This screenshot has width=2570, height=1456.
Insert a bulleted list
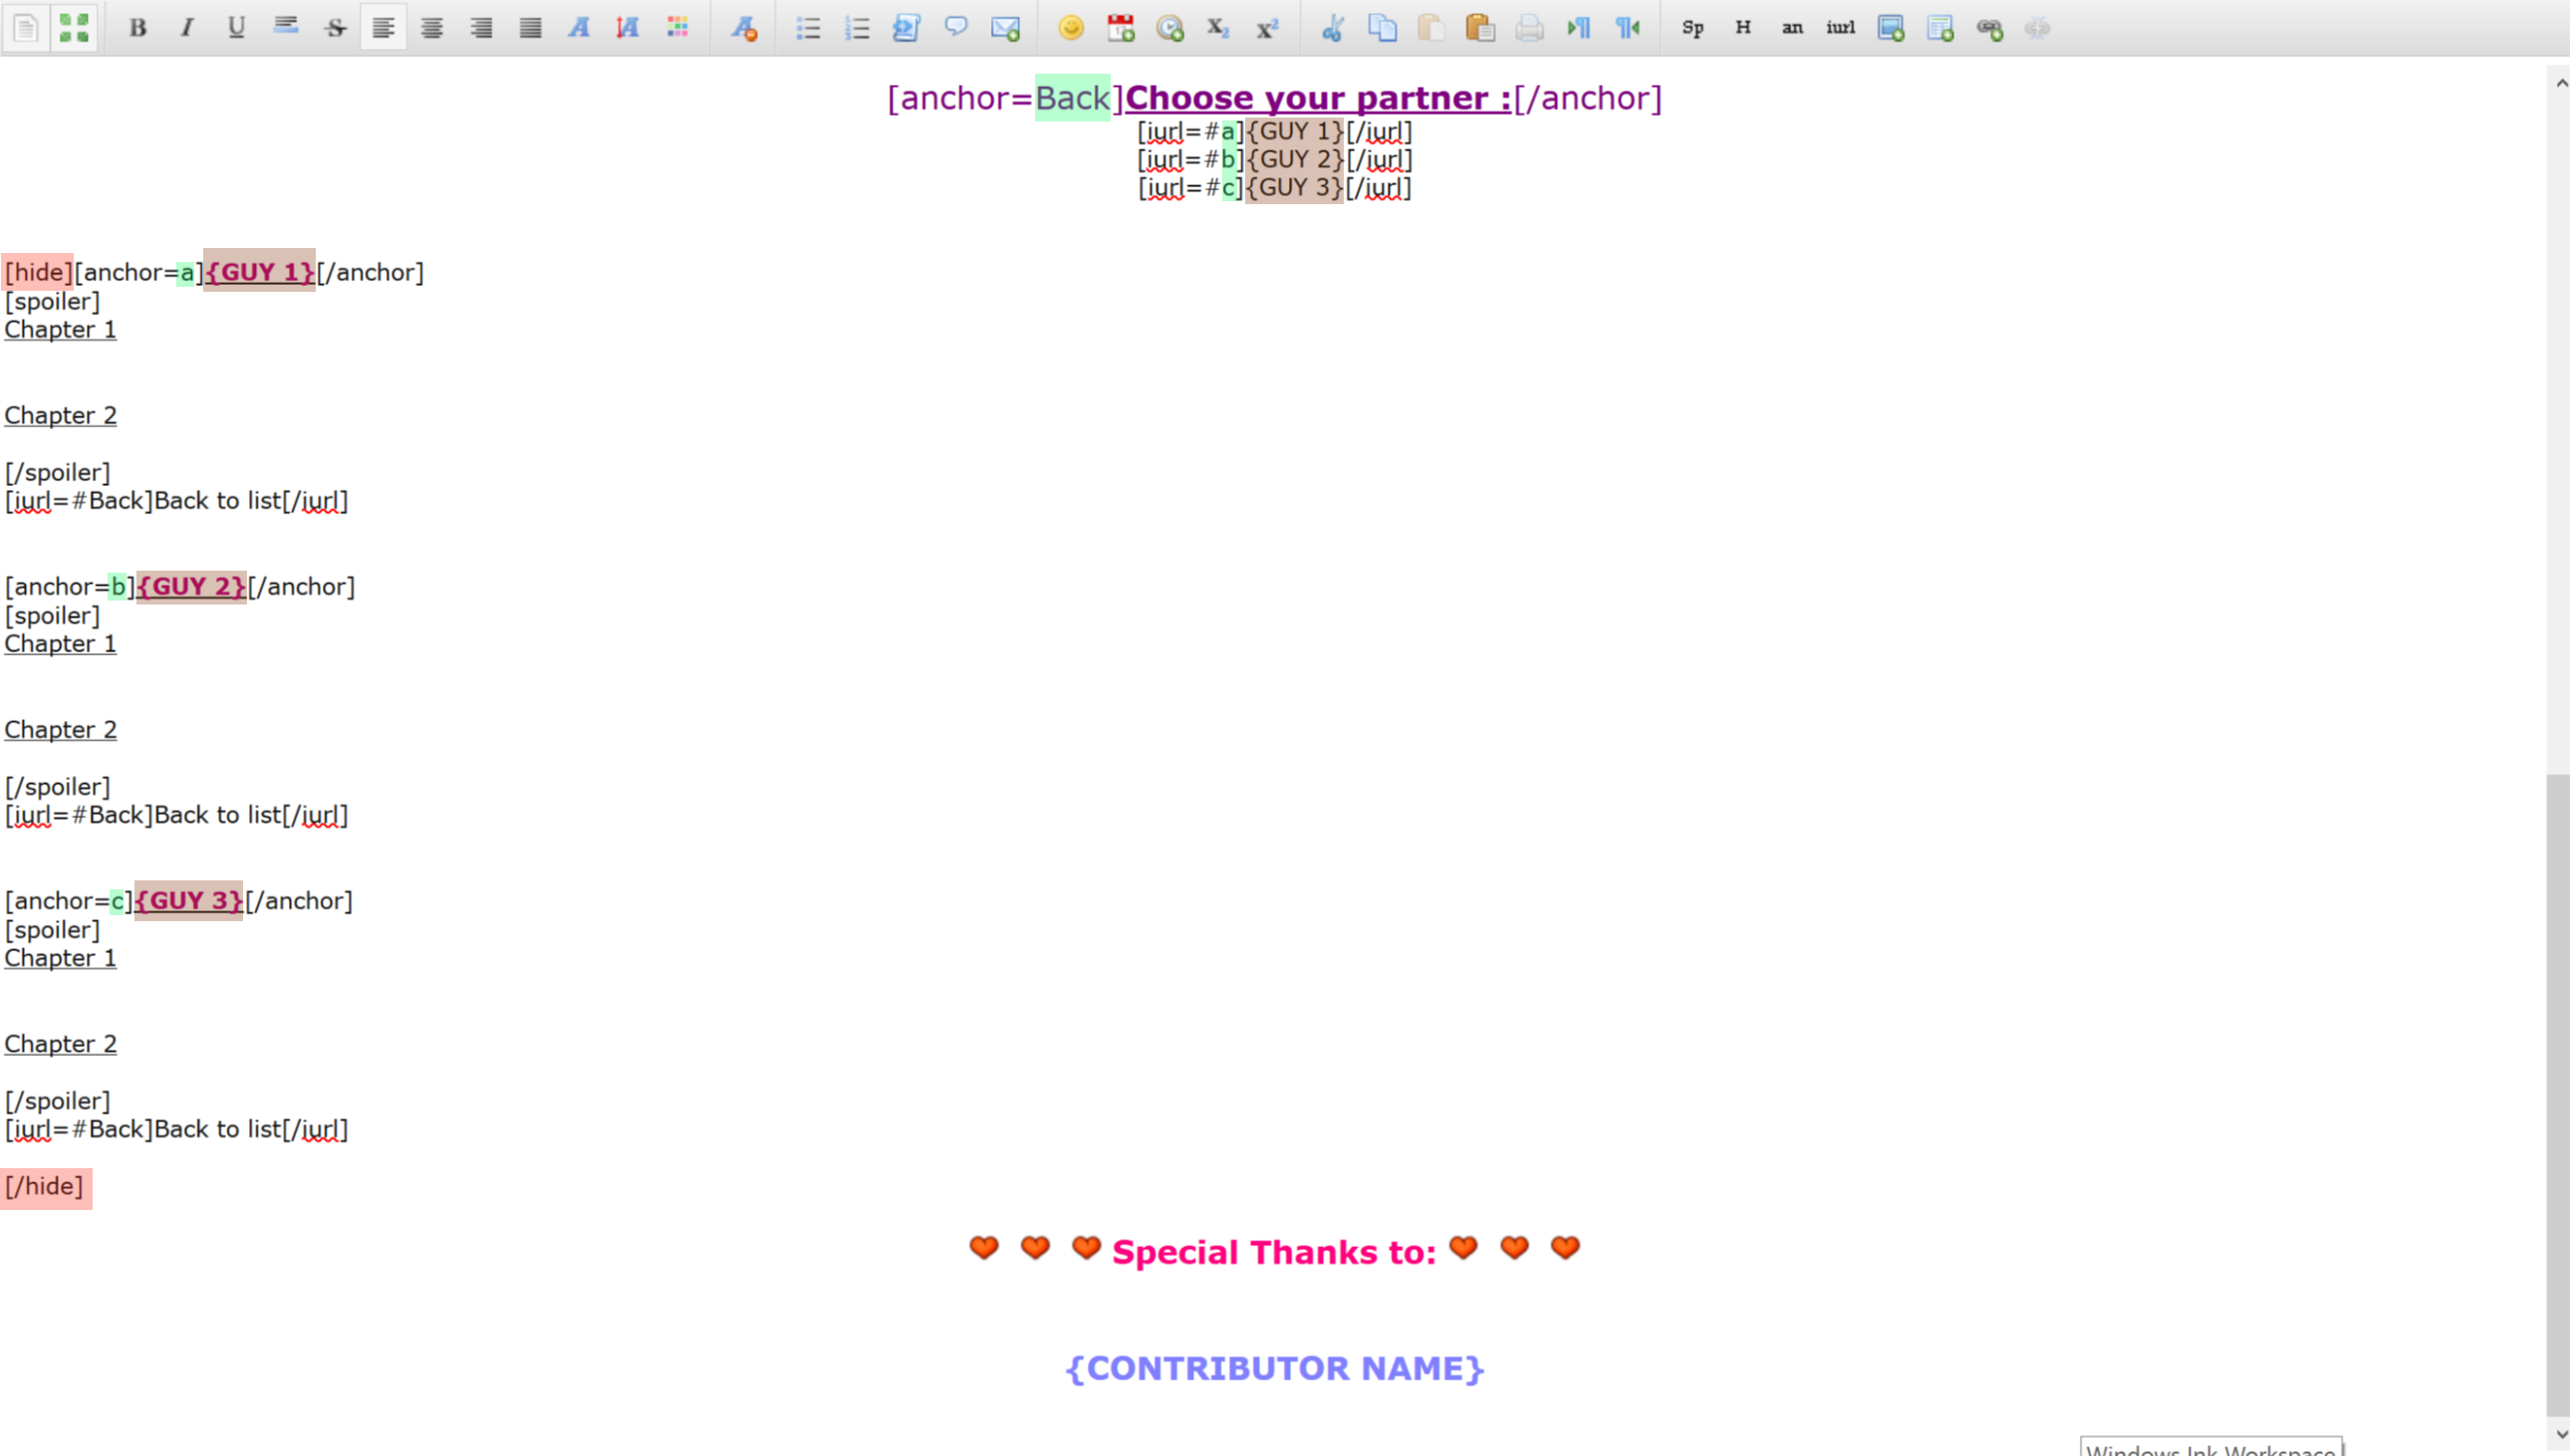pyautogui.click(x=807, y=28)
